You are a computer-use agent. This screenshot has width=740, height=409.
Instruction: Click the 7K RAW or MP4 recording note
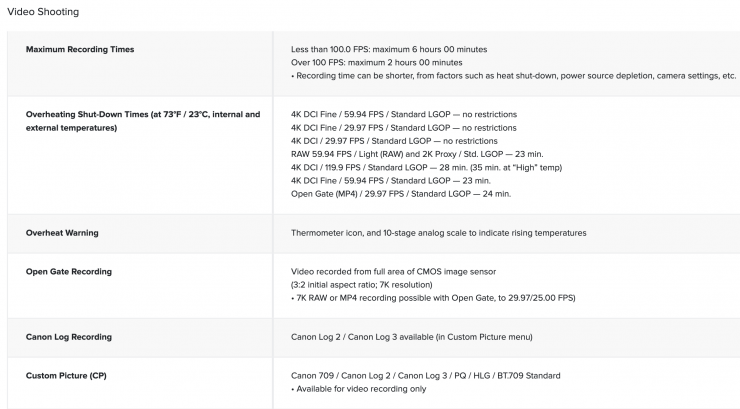433,297
